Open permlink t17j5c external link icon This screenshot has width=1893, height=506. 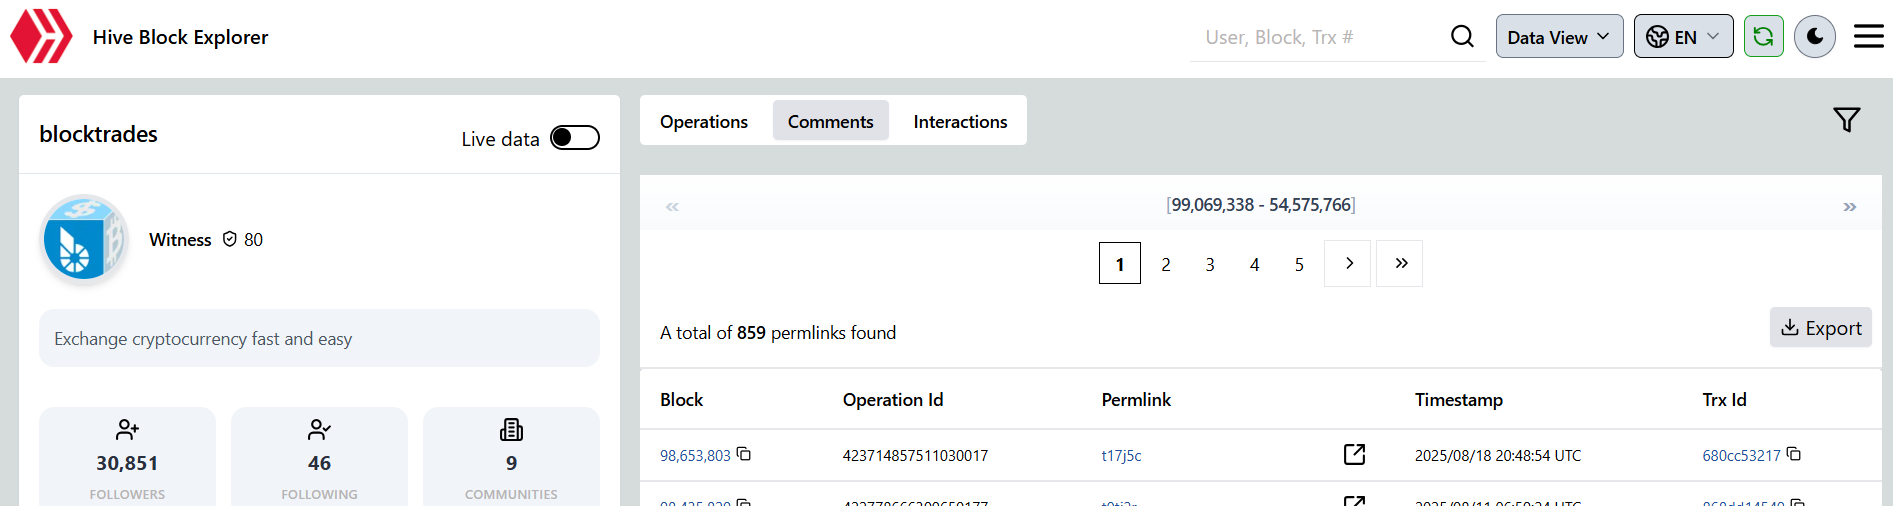coord(1354,455)
